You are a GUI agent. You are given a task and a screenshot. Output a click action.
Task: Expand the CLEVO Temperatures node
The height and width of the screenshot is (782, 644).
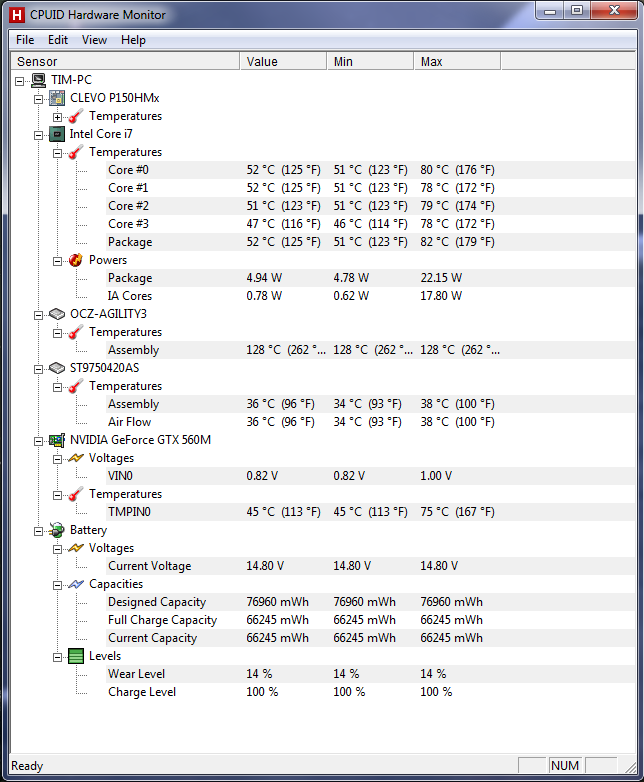tap(57, 117)
